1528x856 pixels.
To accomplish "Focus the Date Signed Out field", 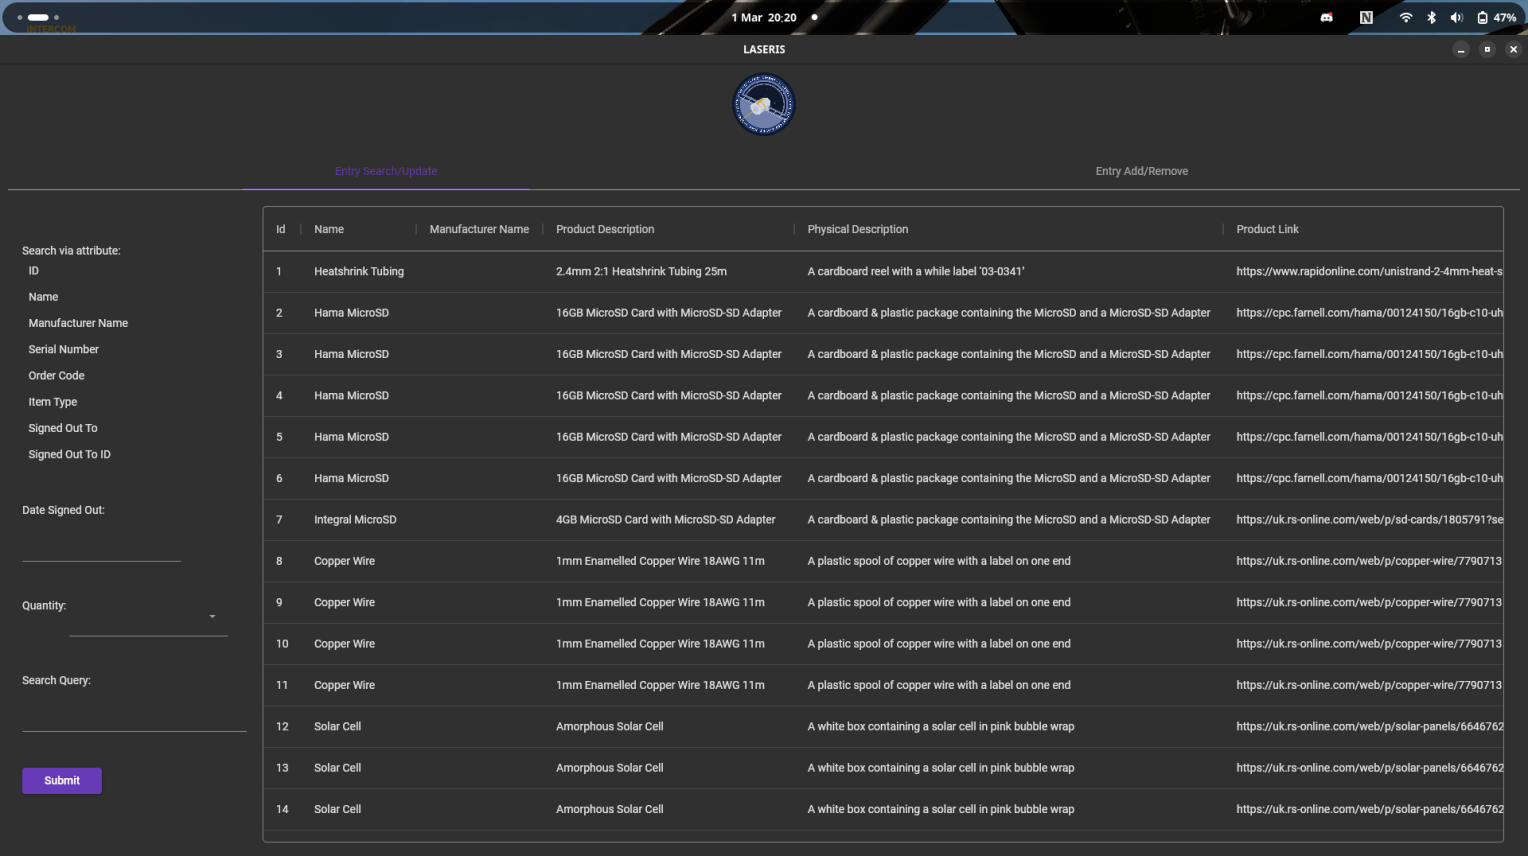I will click(101, 547).
